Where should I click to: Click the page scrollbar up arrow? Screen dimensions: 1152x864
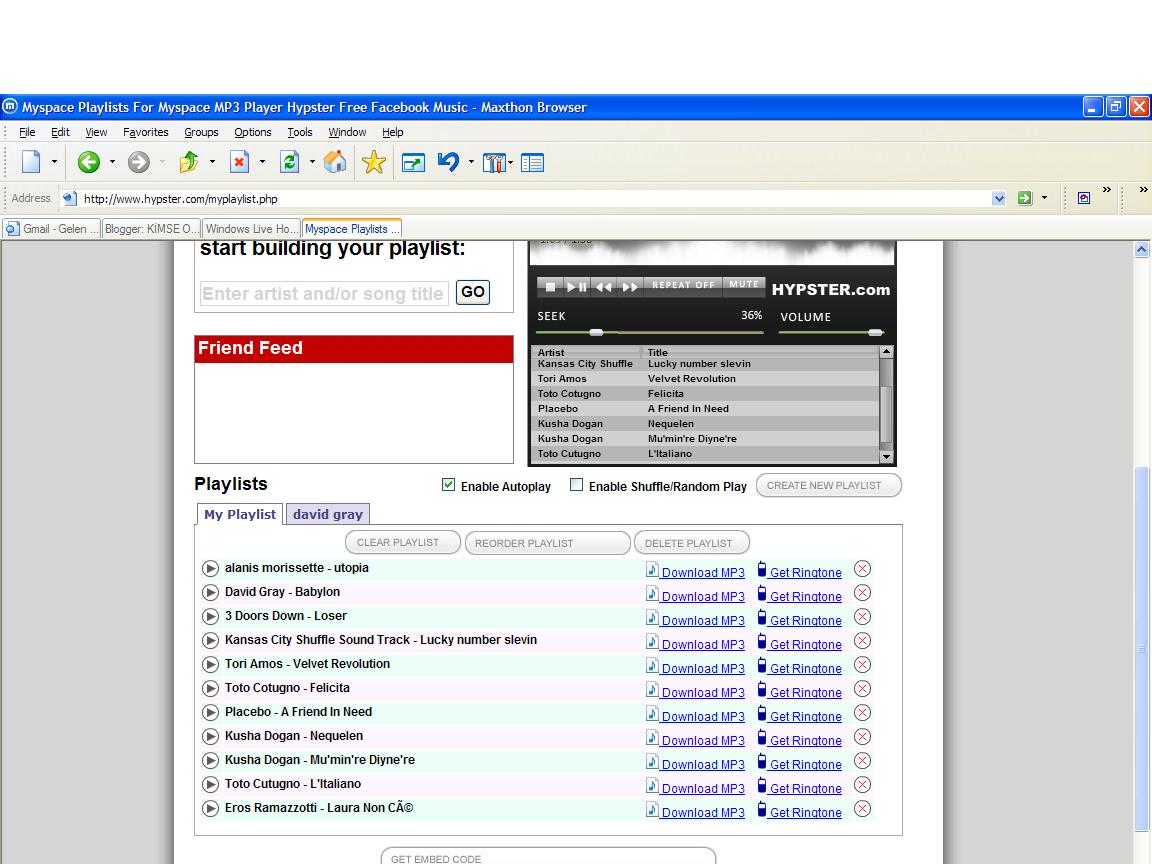point(1141,250)
